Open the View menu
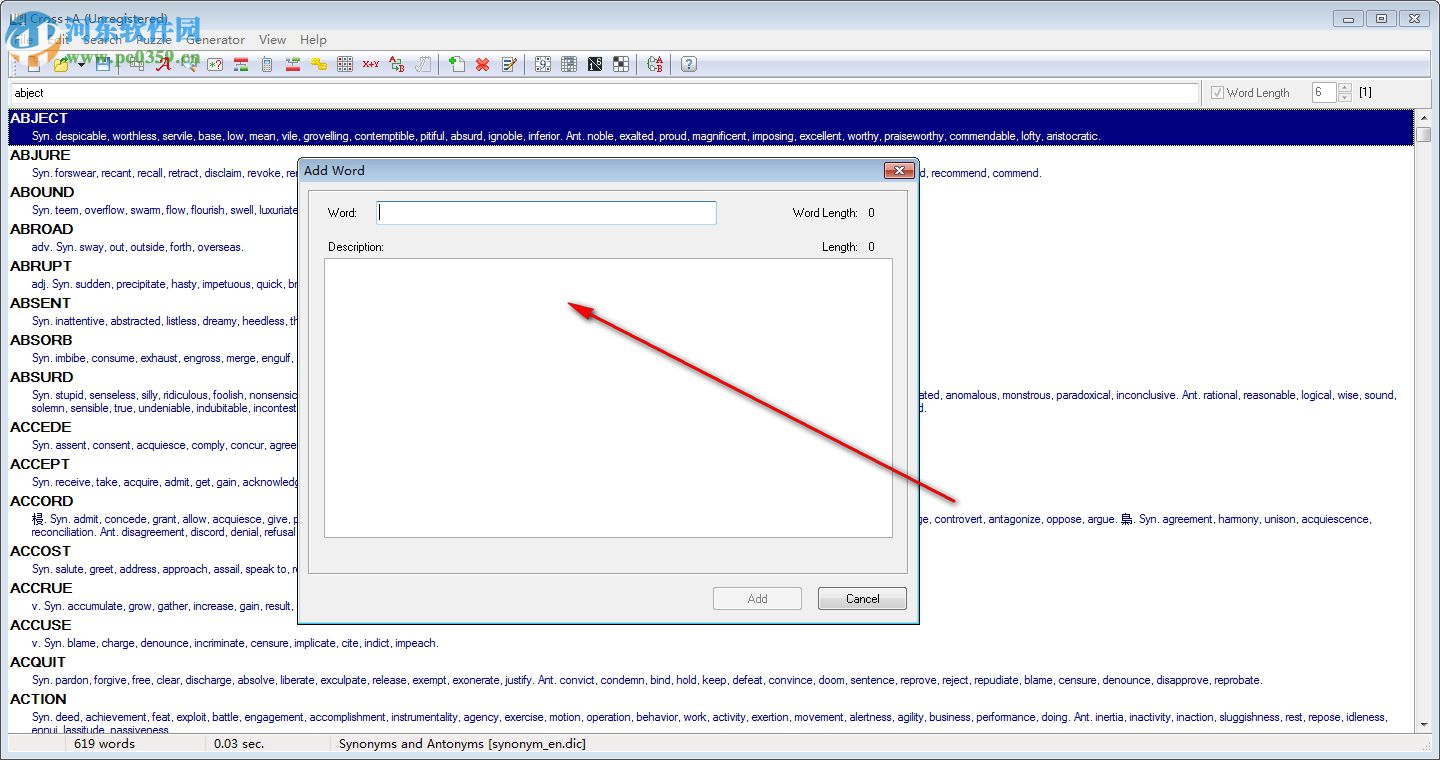Screen dimensions: 1440x760 (x=272, y=40)
